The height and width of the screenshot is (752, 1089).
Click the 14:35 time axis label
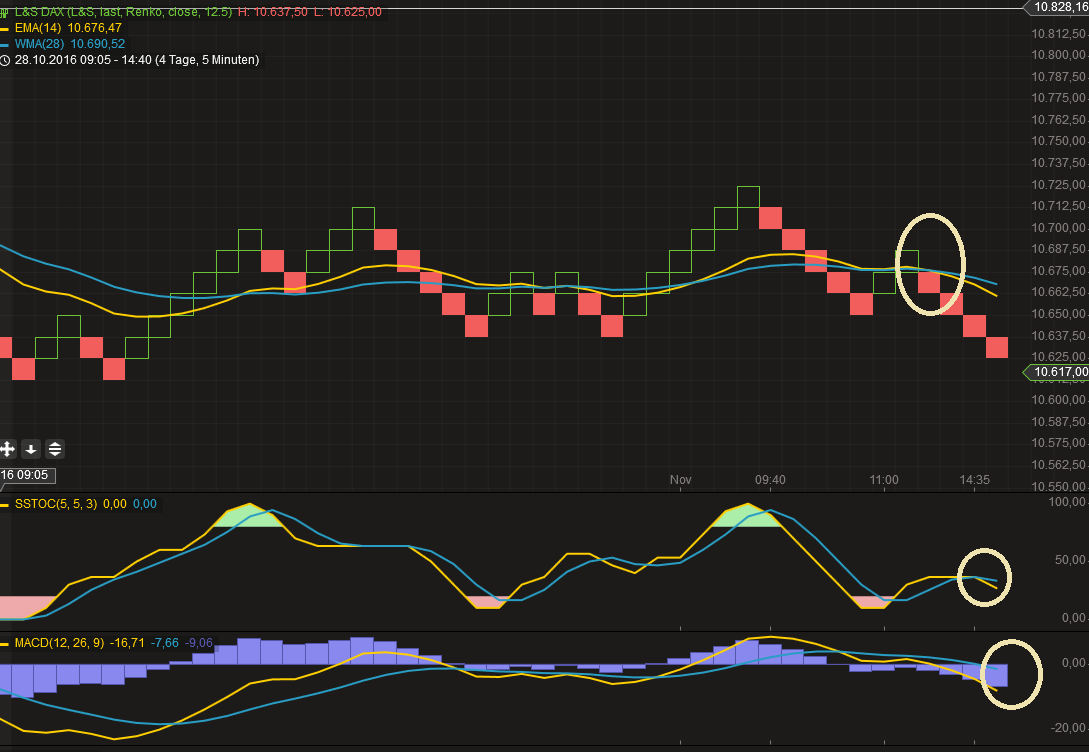pos(973,480)
